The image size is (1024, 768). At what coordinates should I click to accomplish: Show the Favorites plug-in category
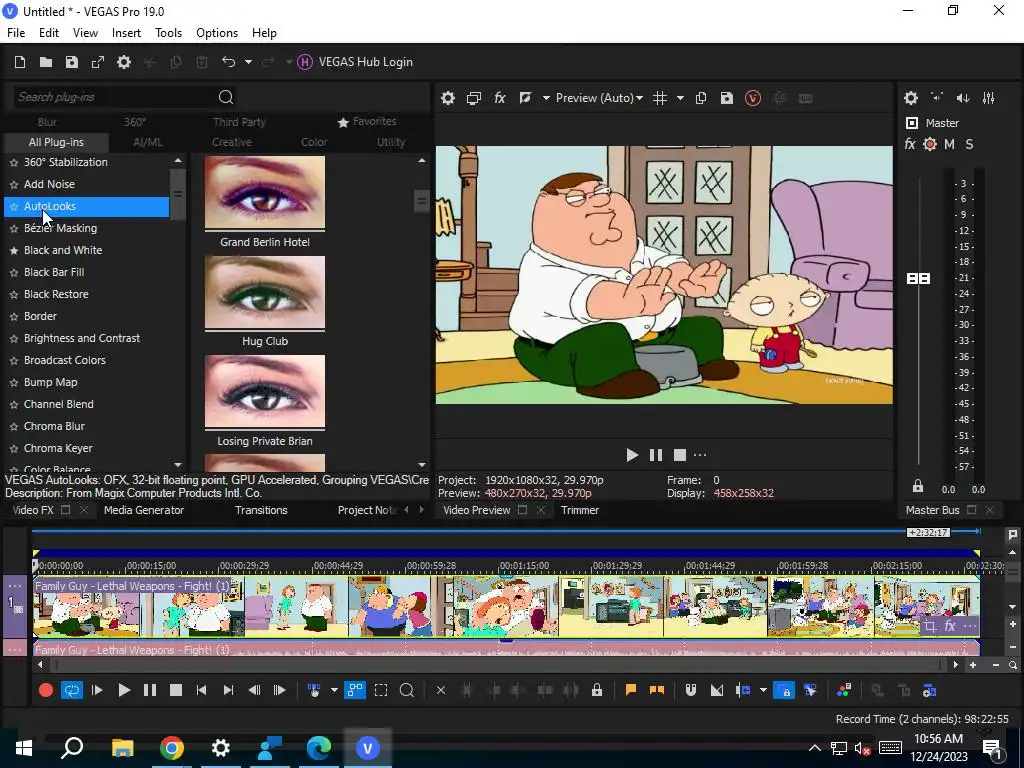click(367, 121)
